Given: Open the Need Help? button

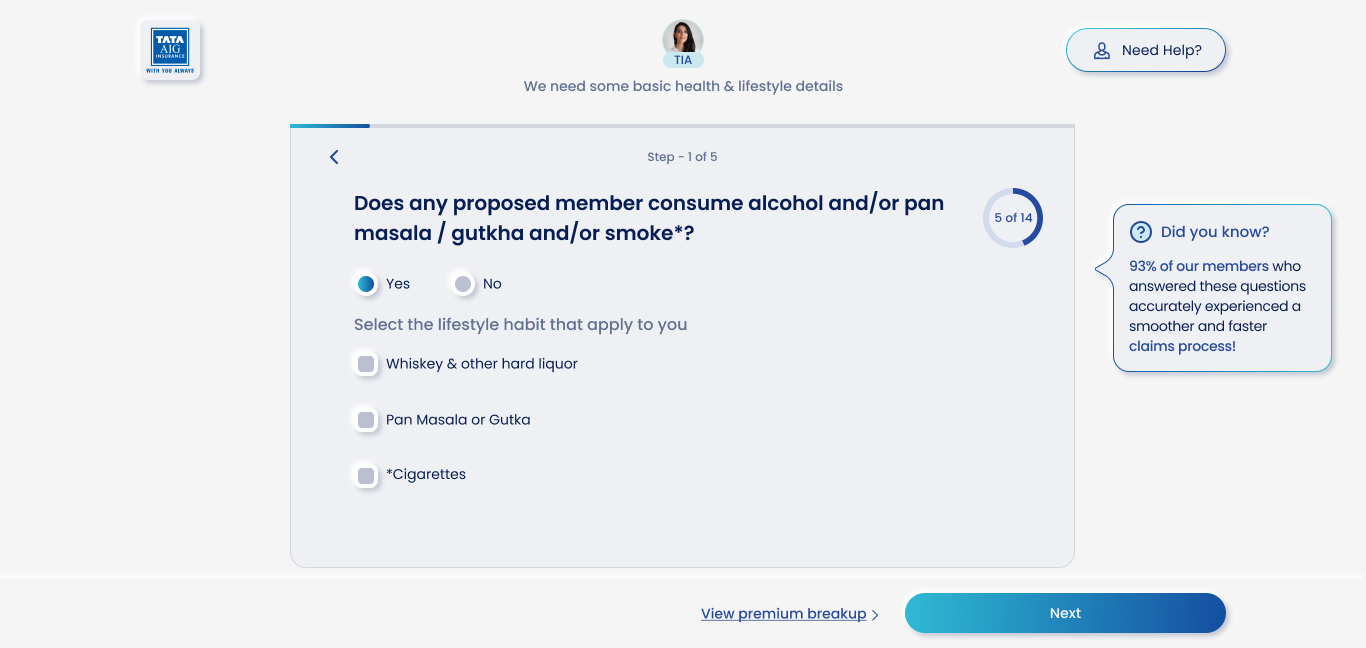Looking at the screenshot, I should tap(1146, 50).
